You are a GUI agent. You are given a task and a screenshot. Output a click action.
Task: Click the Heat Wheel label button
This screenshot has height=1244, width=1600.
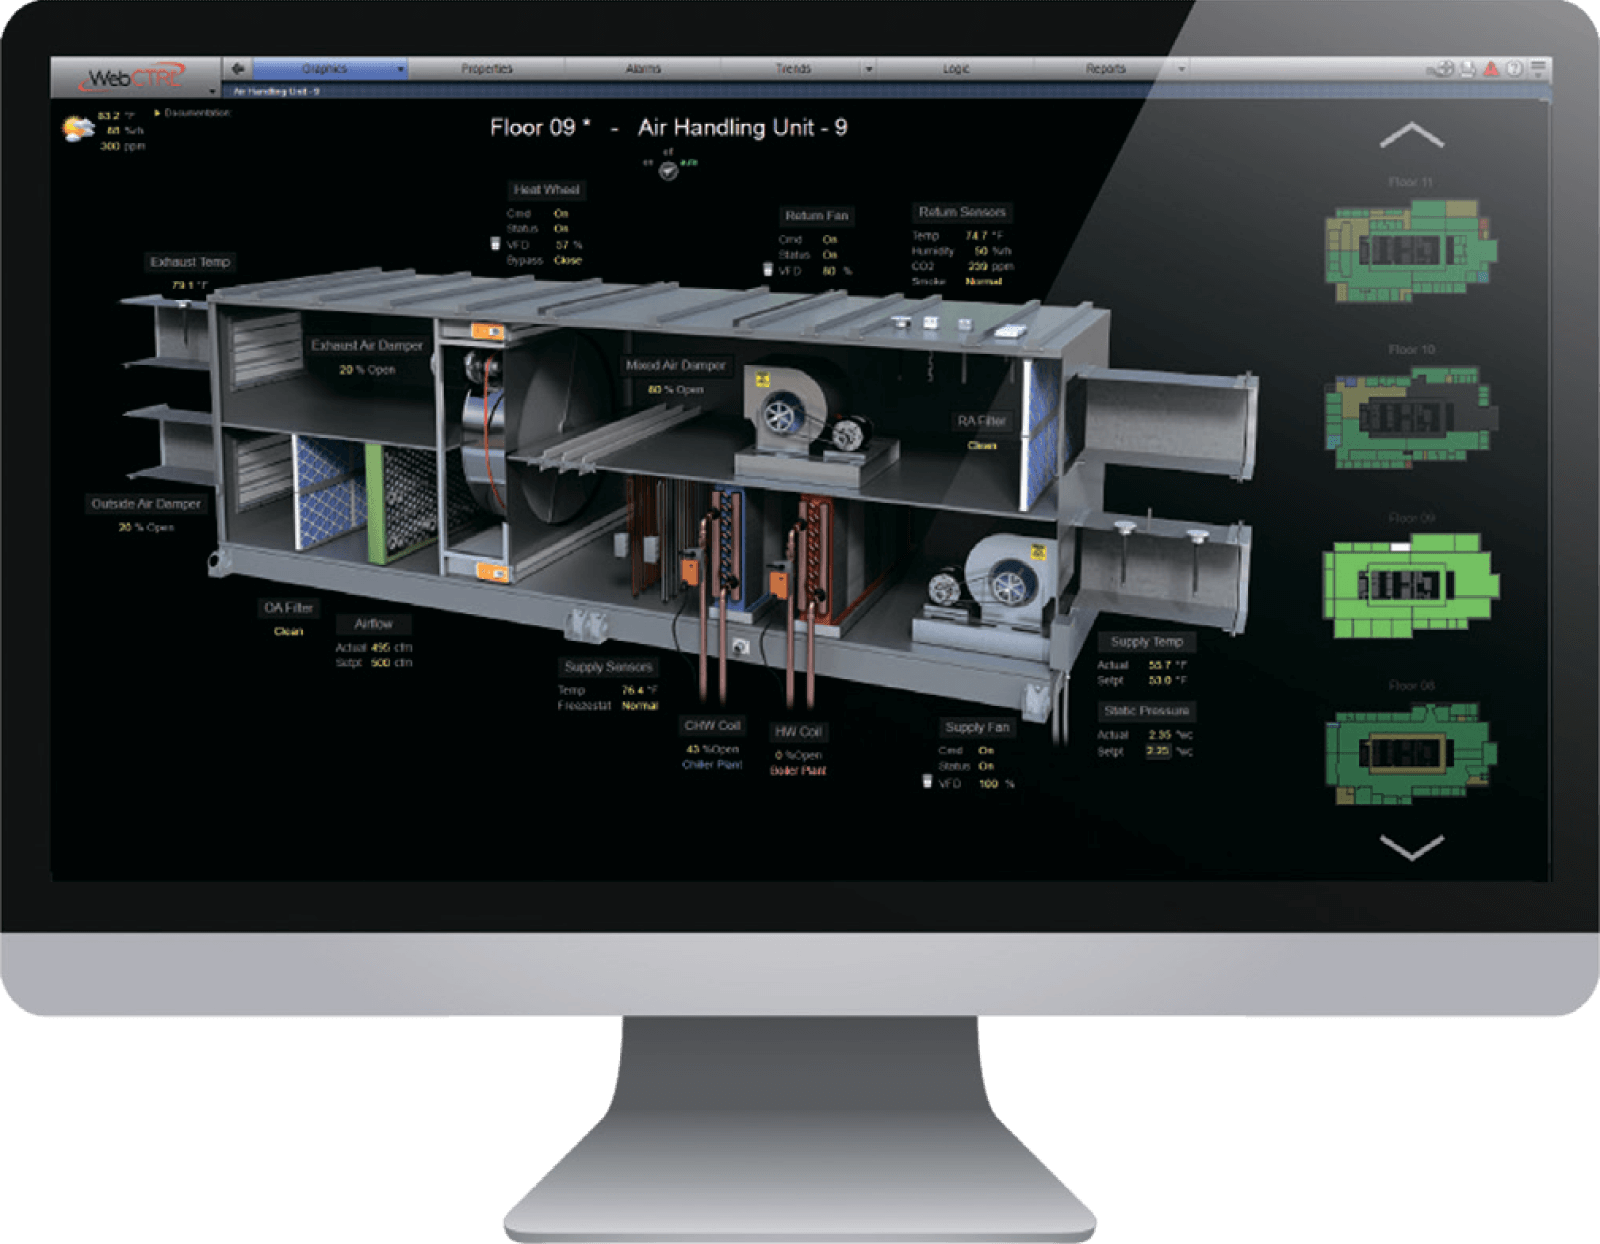pyautogui.click(x=546, y=190)
